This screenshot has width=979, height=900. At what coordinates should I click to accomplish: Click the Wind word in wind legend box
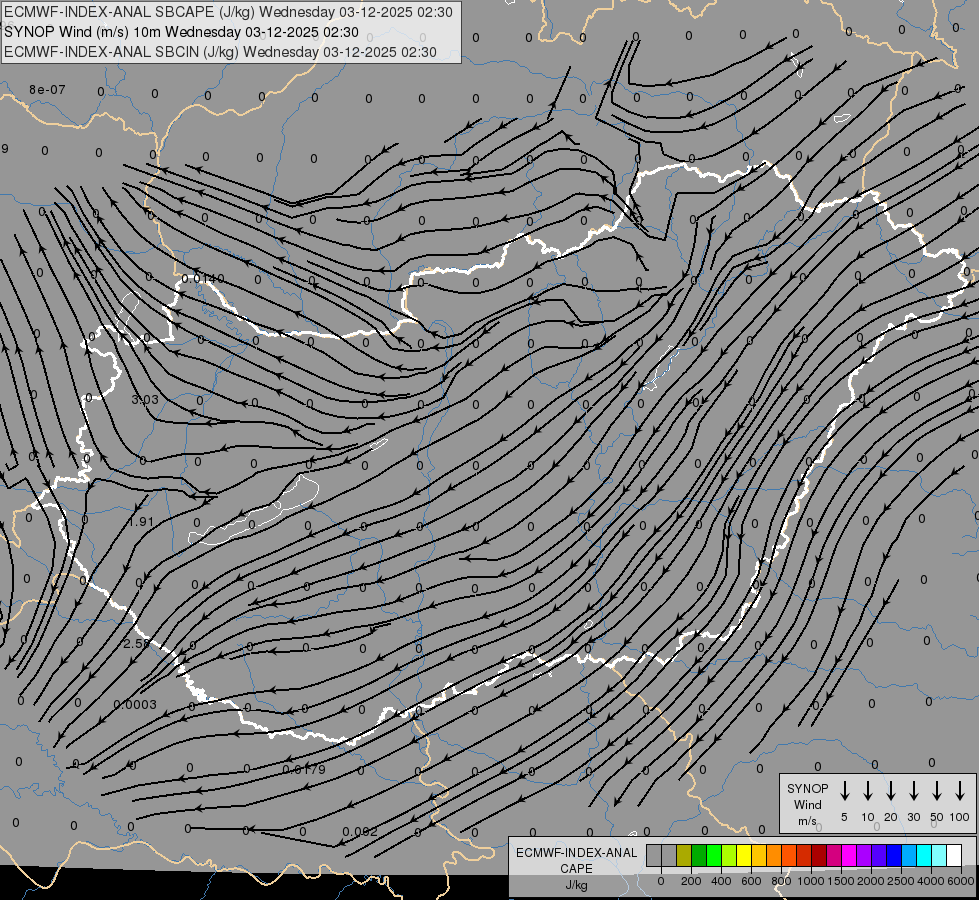point(807,805)
